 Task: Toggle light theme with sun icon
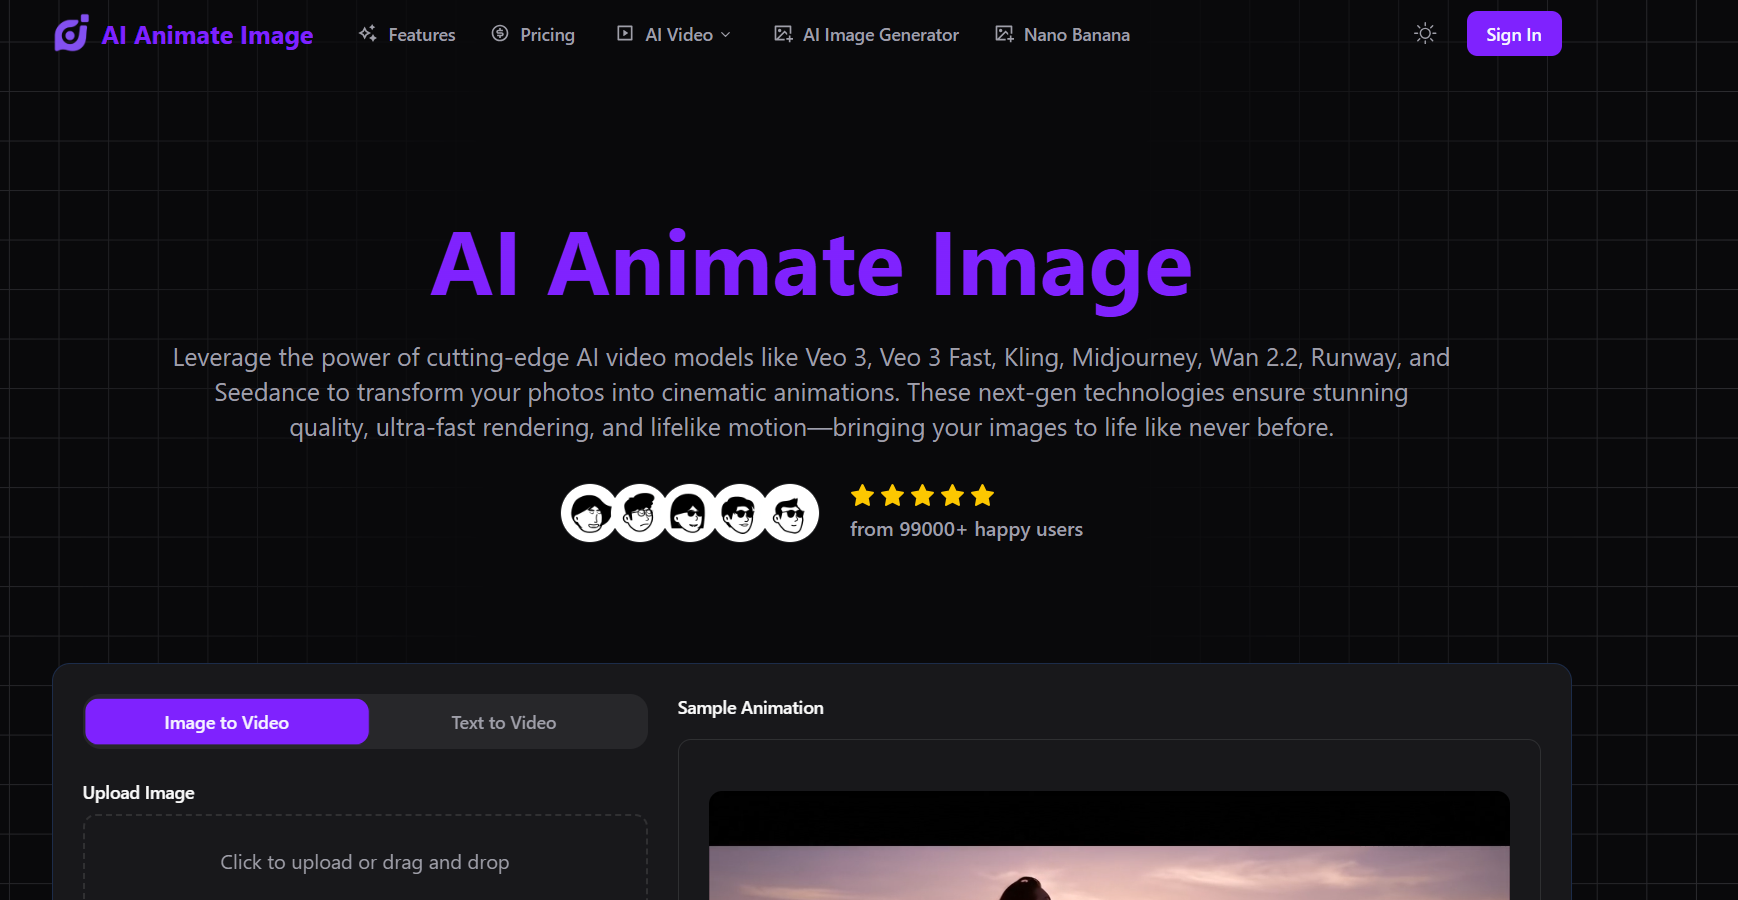pos(1425,34)
